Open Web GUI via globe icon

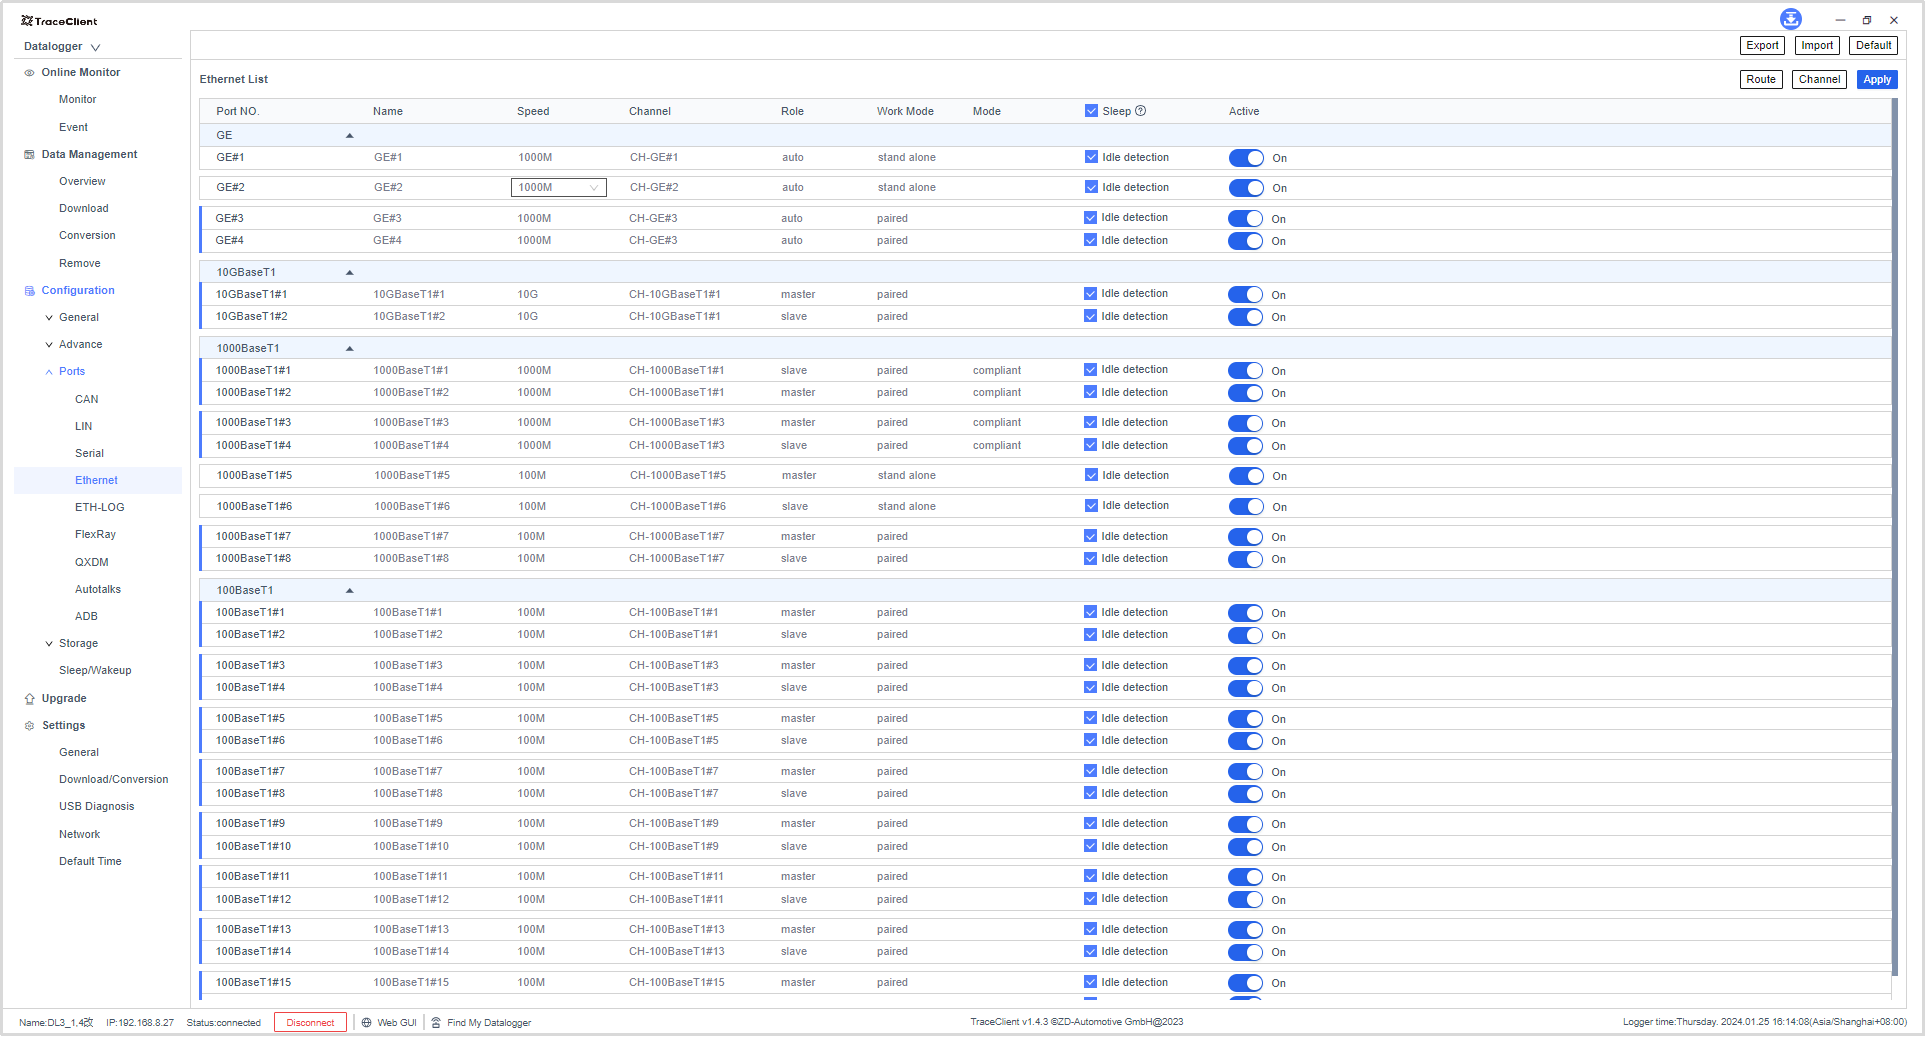tap(367, 1022)
